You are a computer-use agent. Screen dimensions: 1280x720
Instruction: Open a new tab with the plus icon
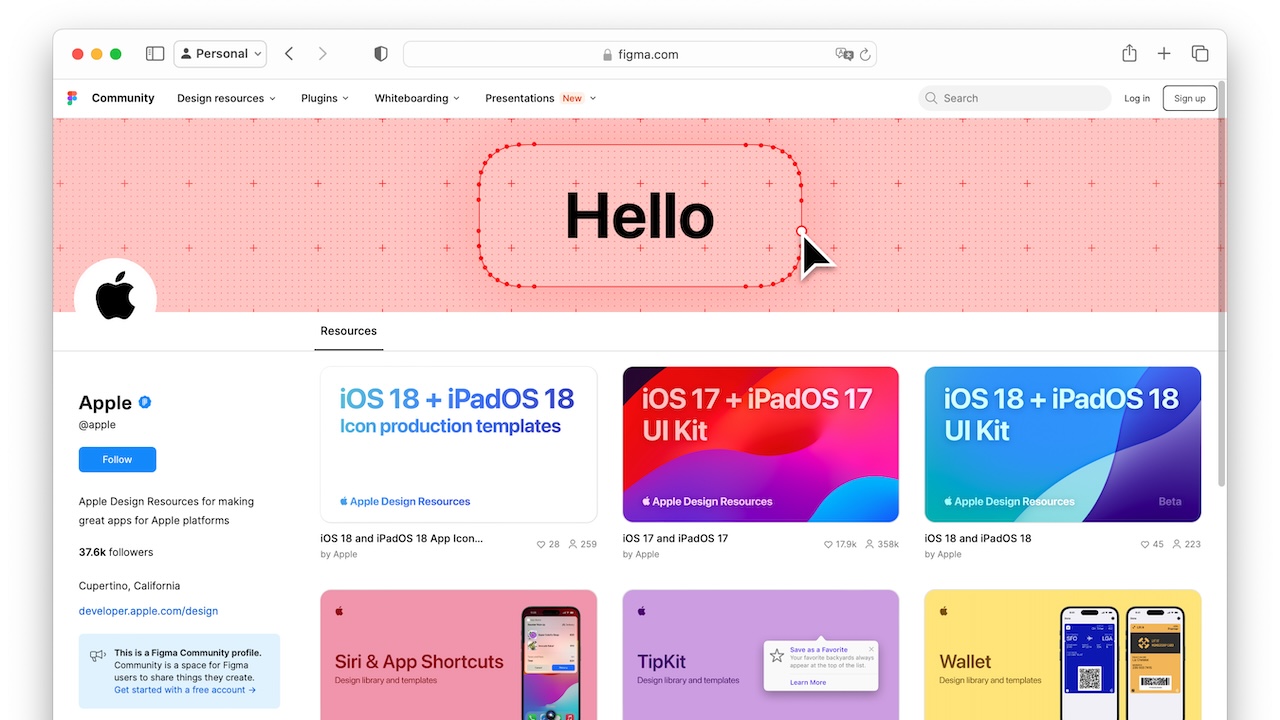click(1164, 54)
